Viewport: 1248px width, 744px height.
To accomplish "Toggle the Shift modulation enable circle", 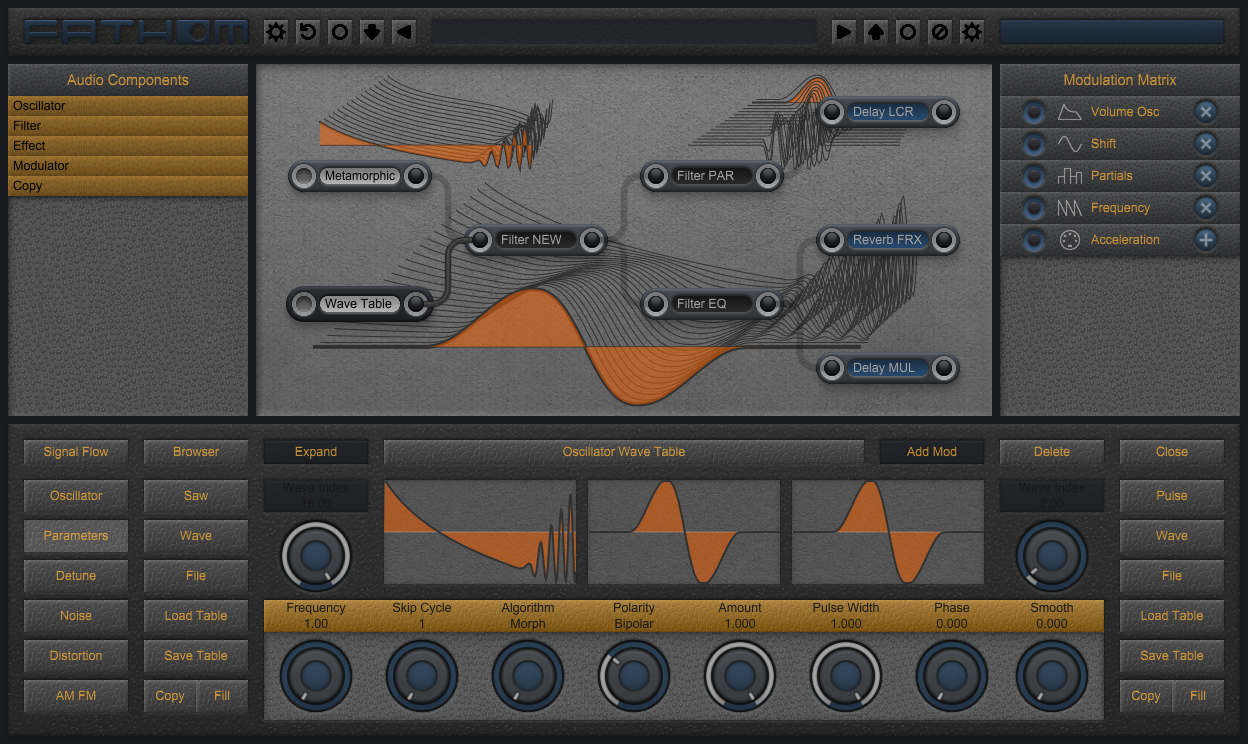I will pos(1034,144).
